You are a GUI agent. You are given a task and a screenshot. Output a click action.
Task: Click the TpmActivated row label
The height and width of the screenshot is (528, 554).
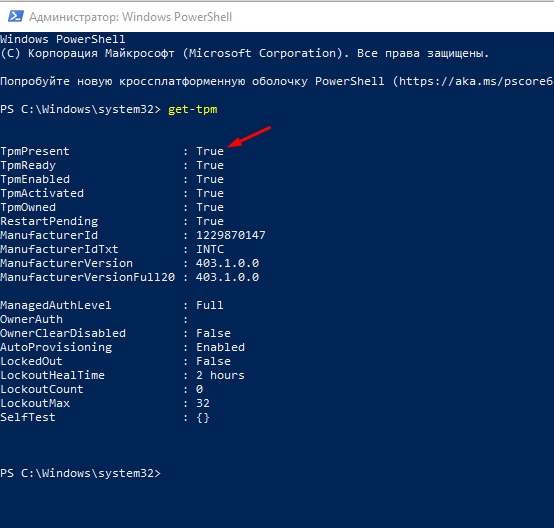pyautogui.click(x=42, y=193)
